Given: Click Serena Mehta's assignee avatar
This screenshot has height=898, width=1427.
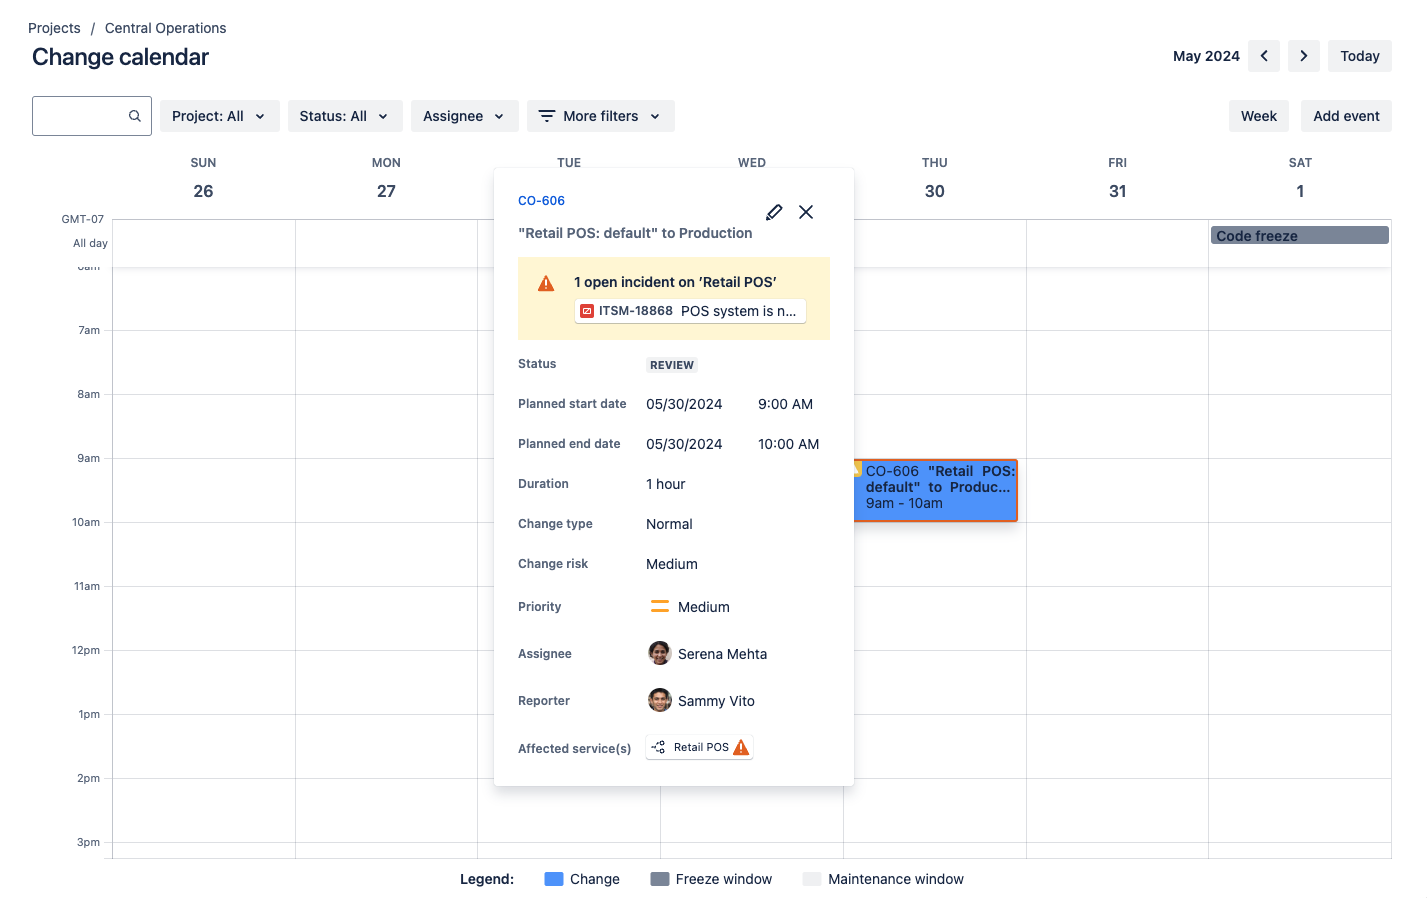Looking at the screenshot, I should point(660,653).
